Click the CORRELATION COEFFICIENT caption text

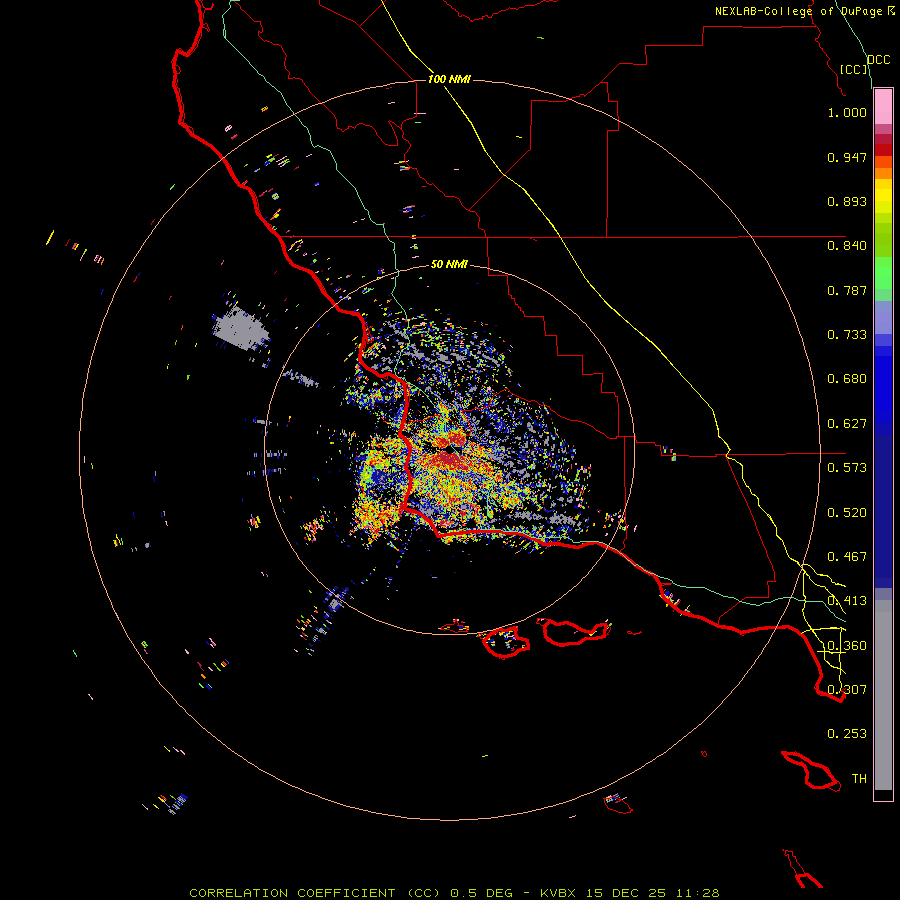pyautogui.click(x=315, y=893)
